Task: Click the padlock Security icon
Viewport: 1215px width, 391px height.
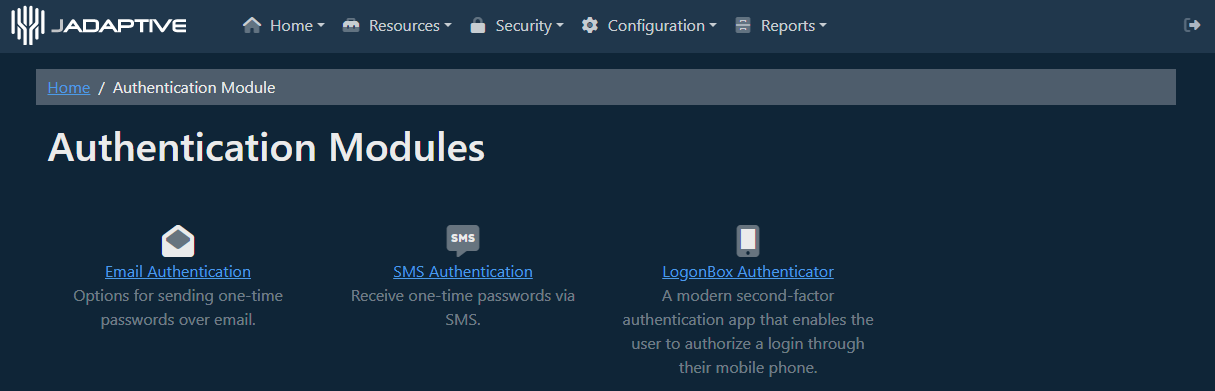Action: [478, 25]
